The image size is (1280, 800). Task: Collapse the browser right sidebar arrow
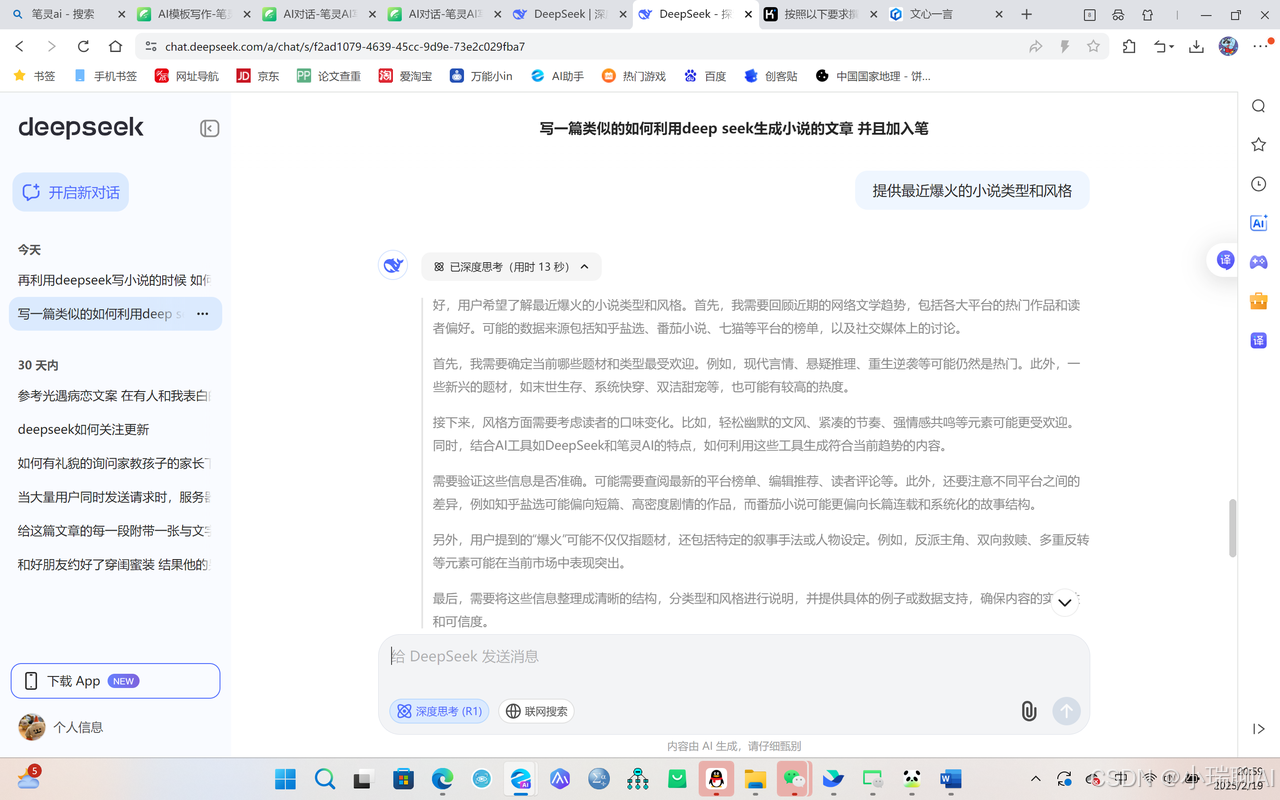coord(1259,729)
